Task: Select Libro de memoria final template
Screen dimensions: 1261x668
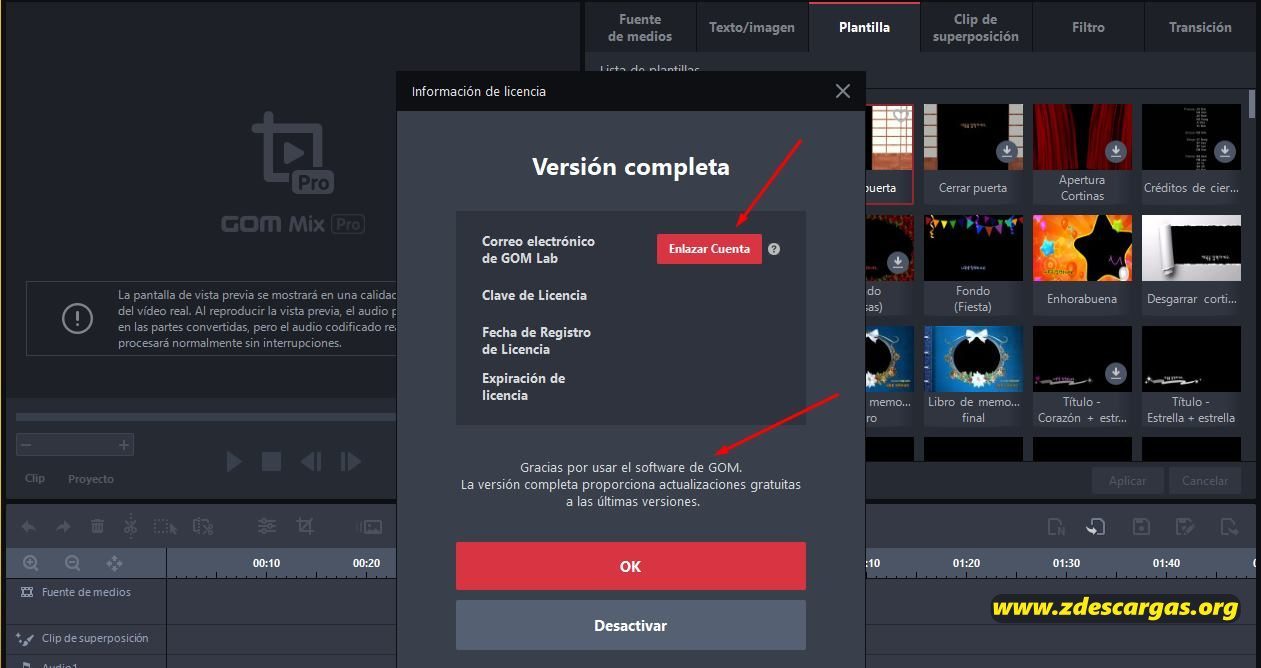Action: [x=973, y=359]
